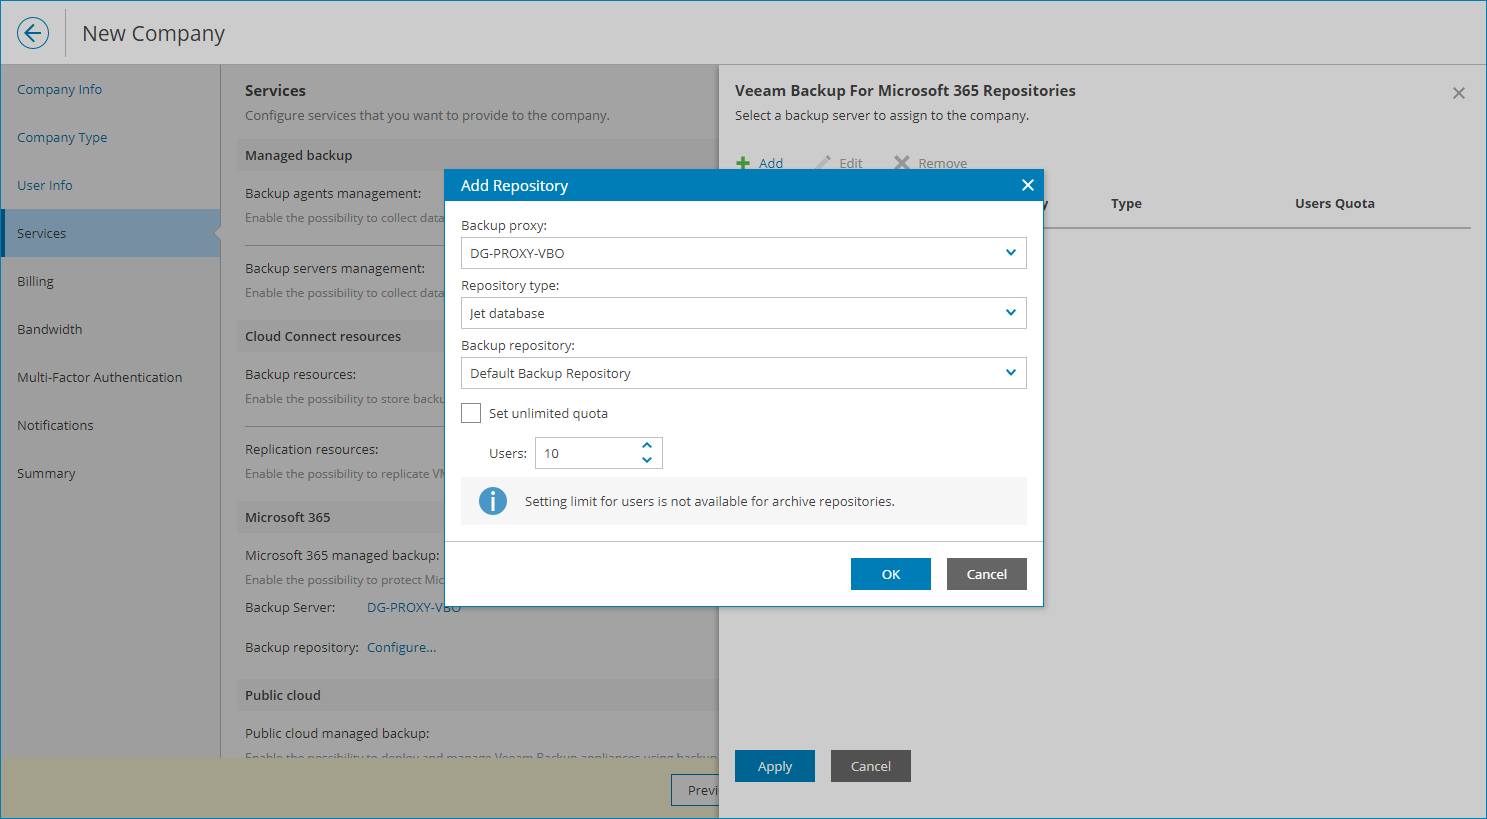Click the Configure... backup repository link
The image size is (1487, 819).
[401, 647]
